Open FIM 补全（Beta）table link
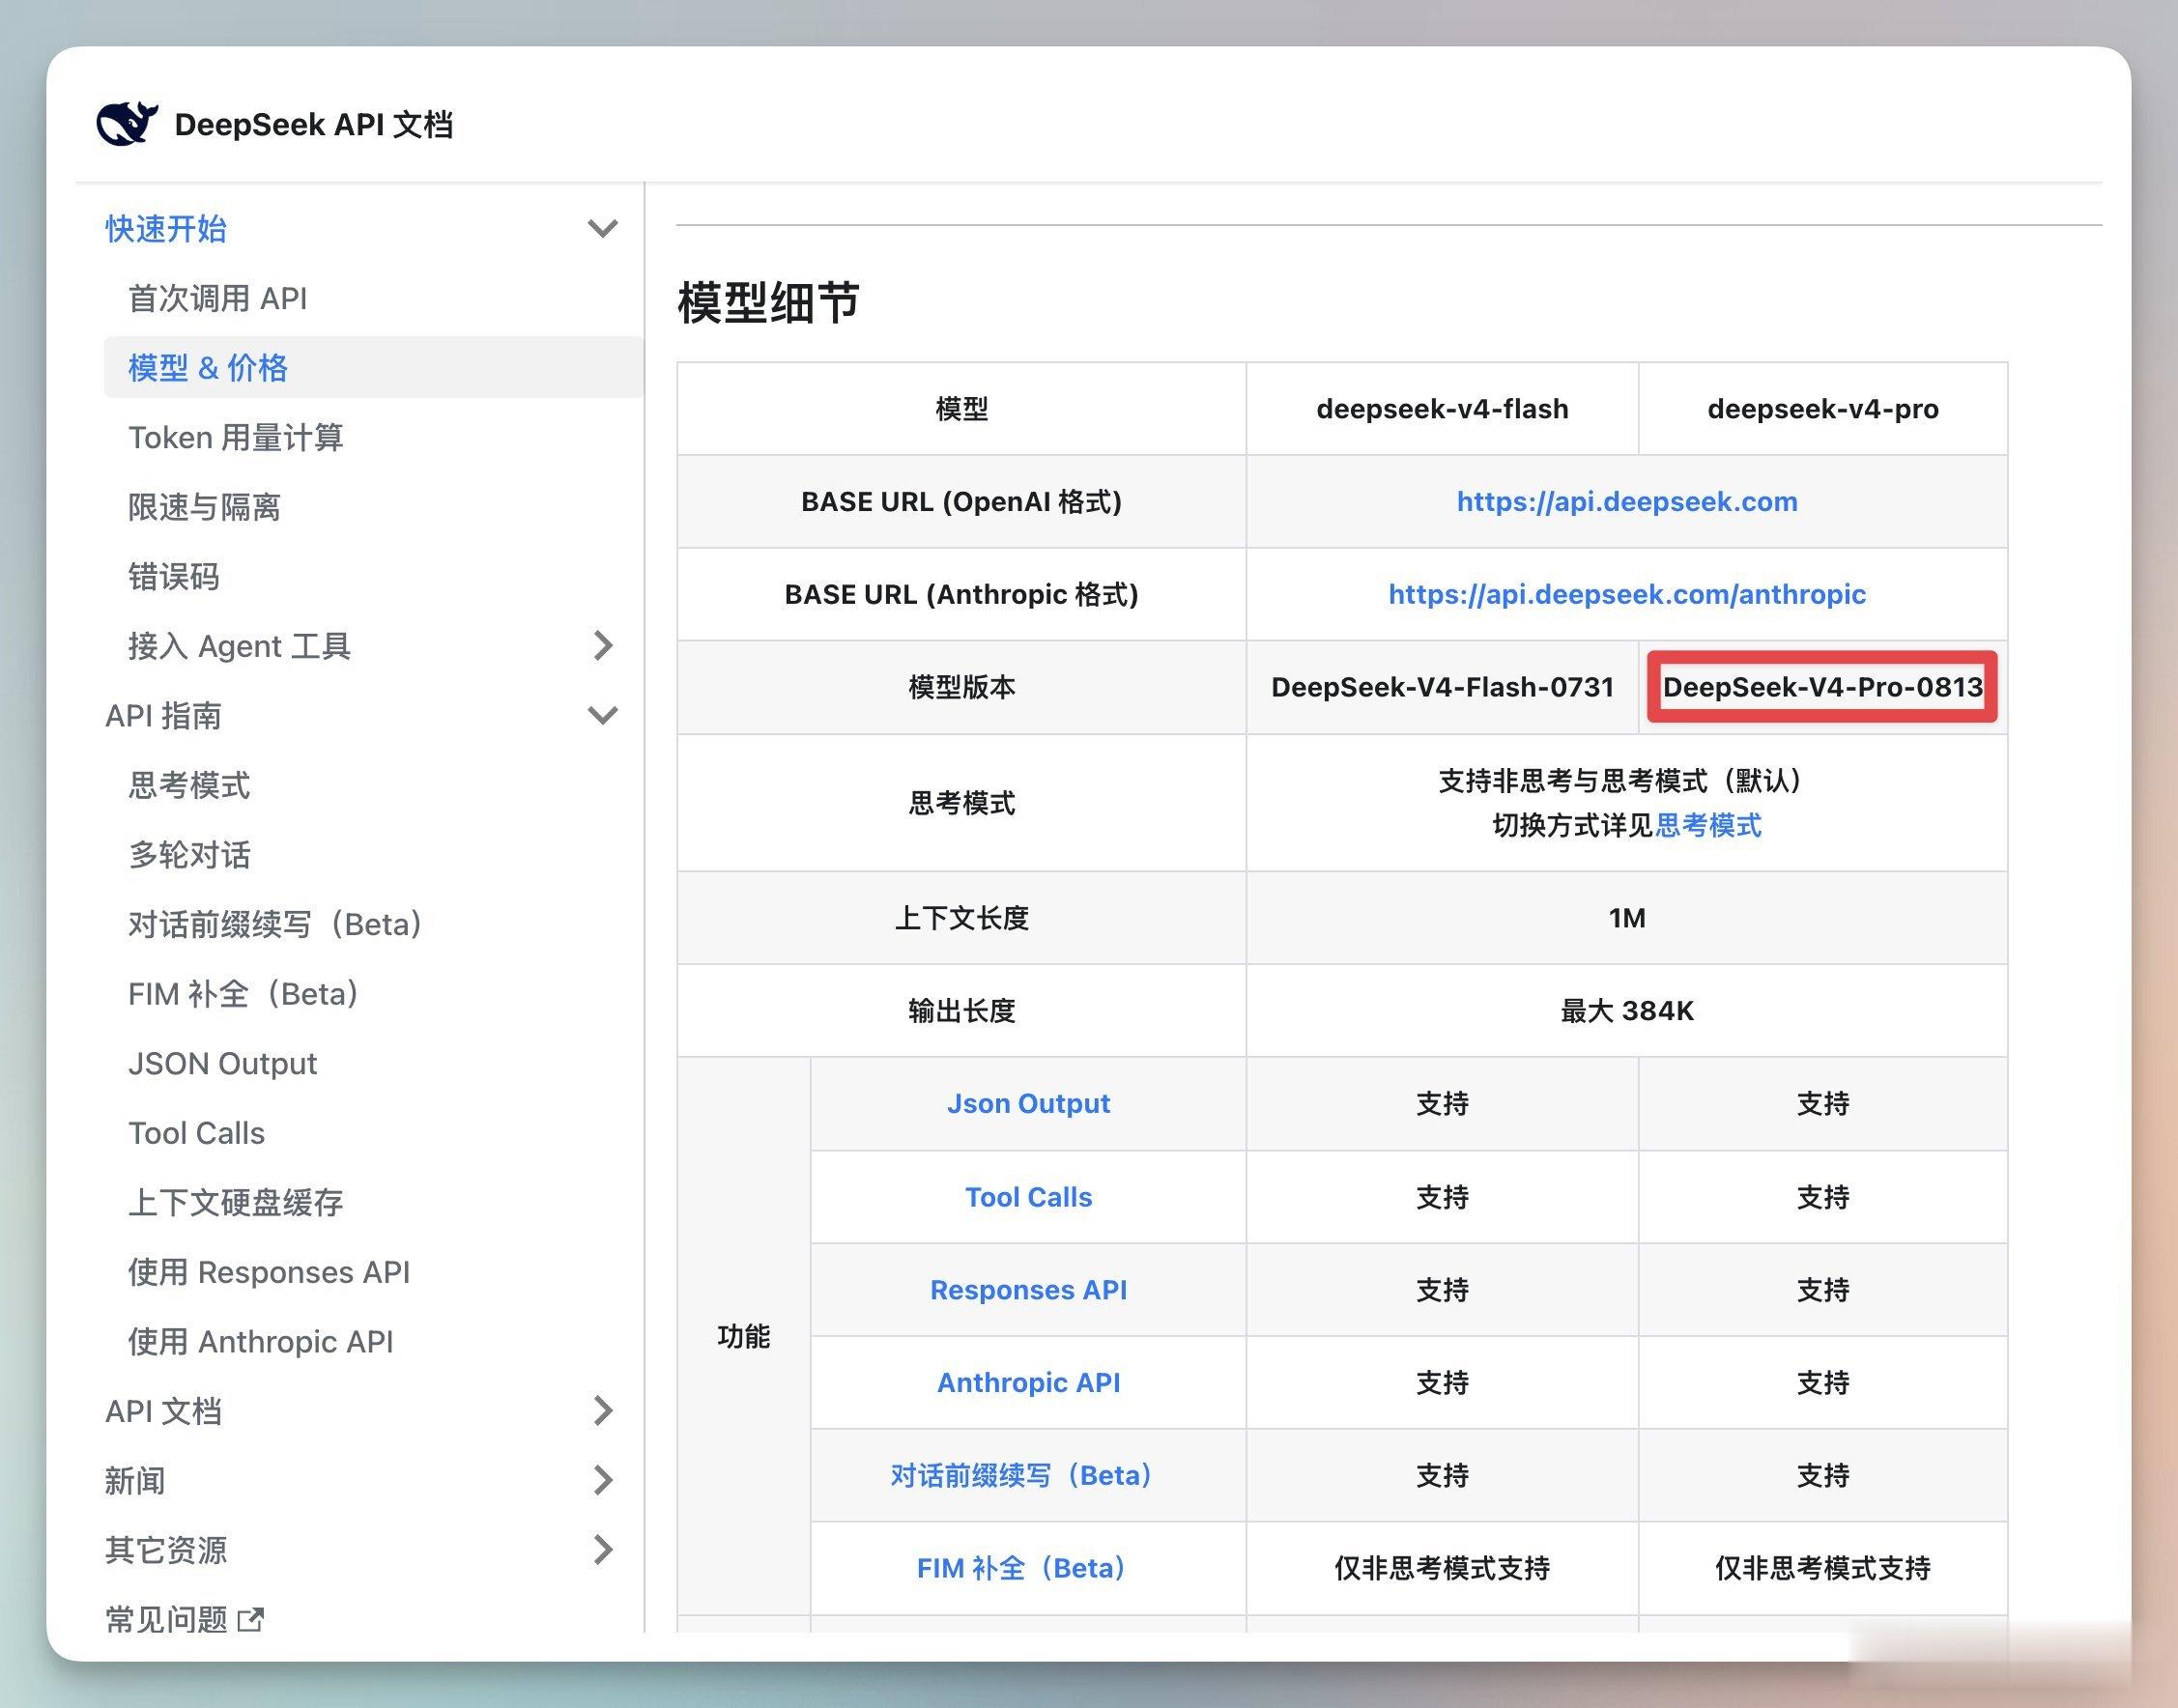The height and width of the screenshot is (1708, 2178). (1022, 1568)
